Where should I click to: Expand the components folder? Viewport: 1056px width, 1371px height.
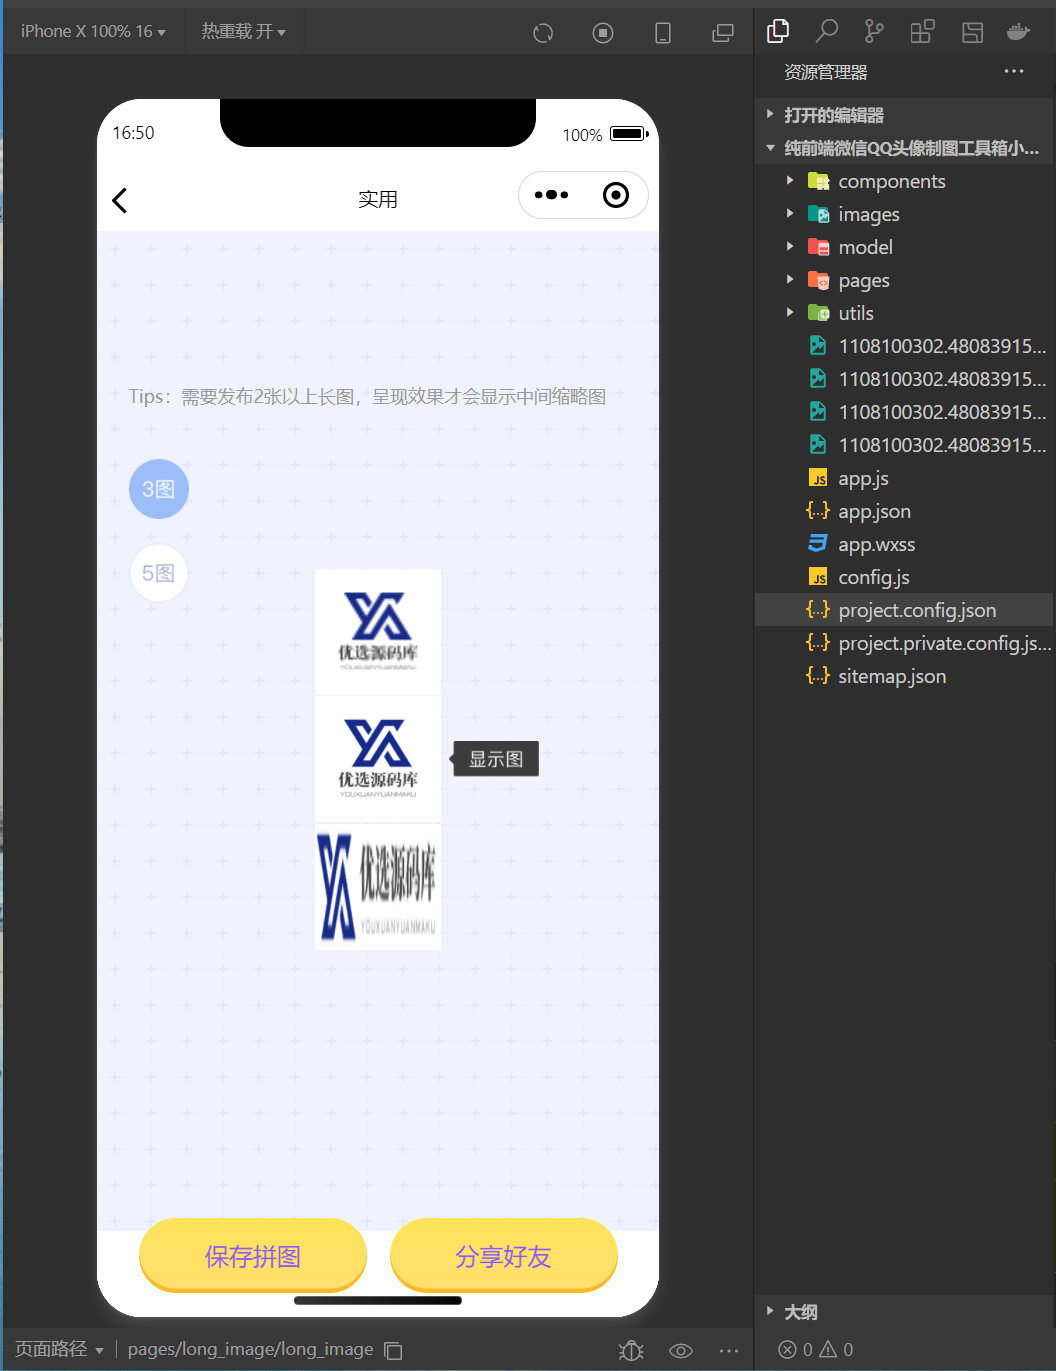905,181
